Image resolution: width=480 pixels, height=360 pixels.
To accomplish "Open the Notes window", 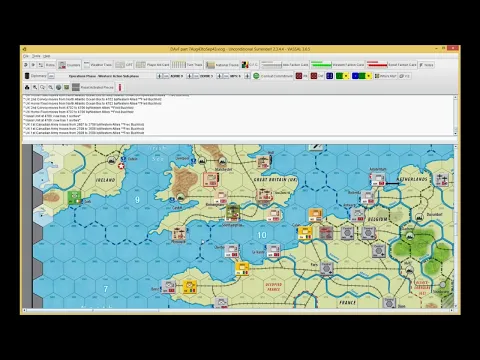I will click(426, 65).
